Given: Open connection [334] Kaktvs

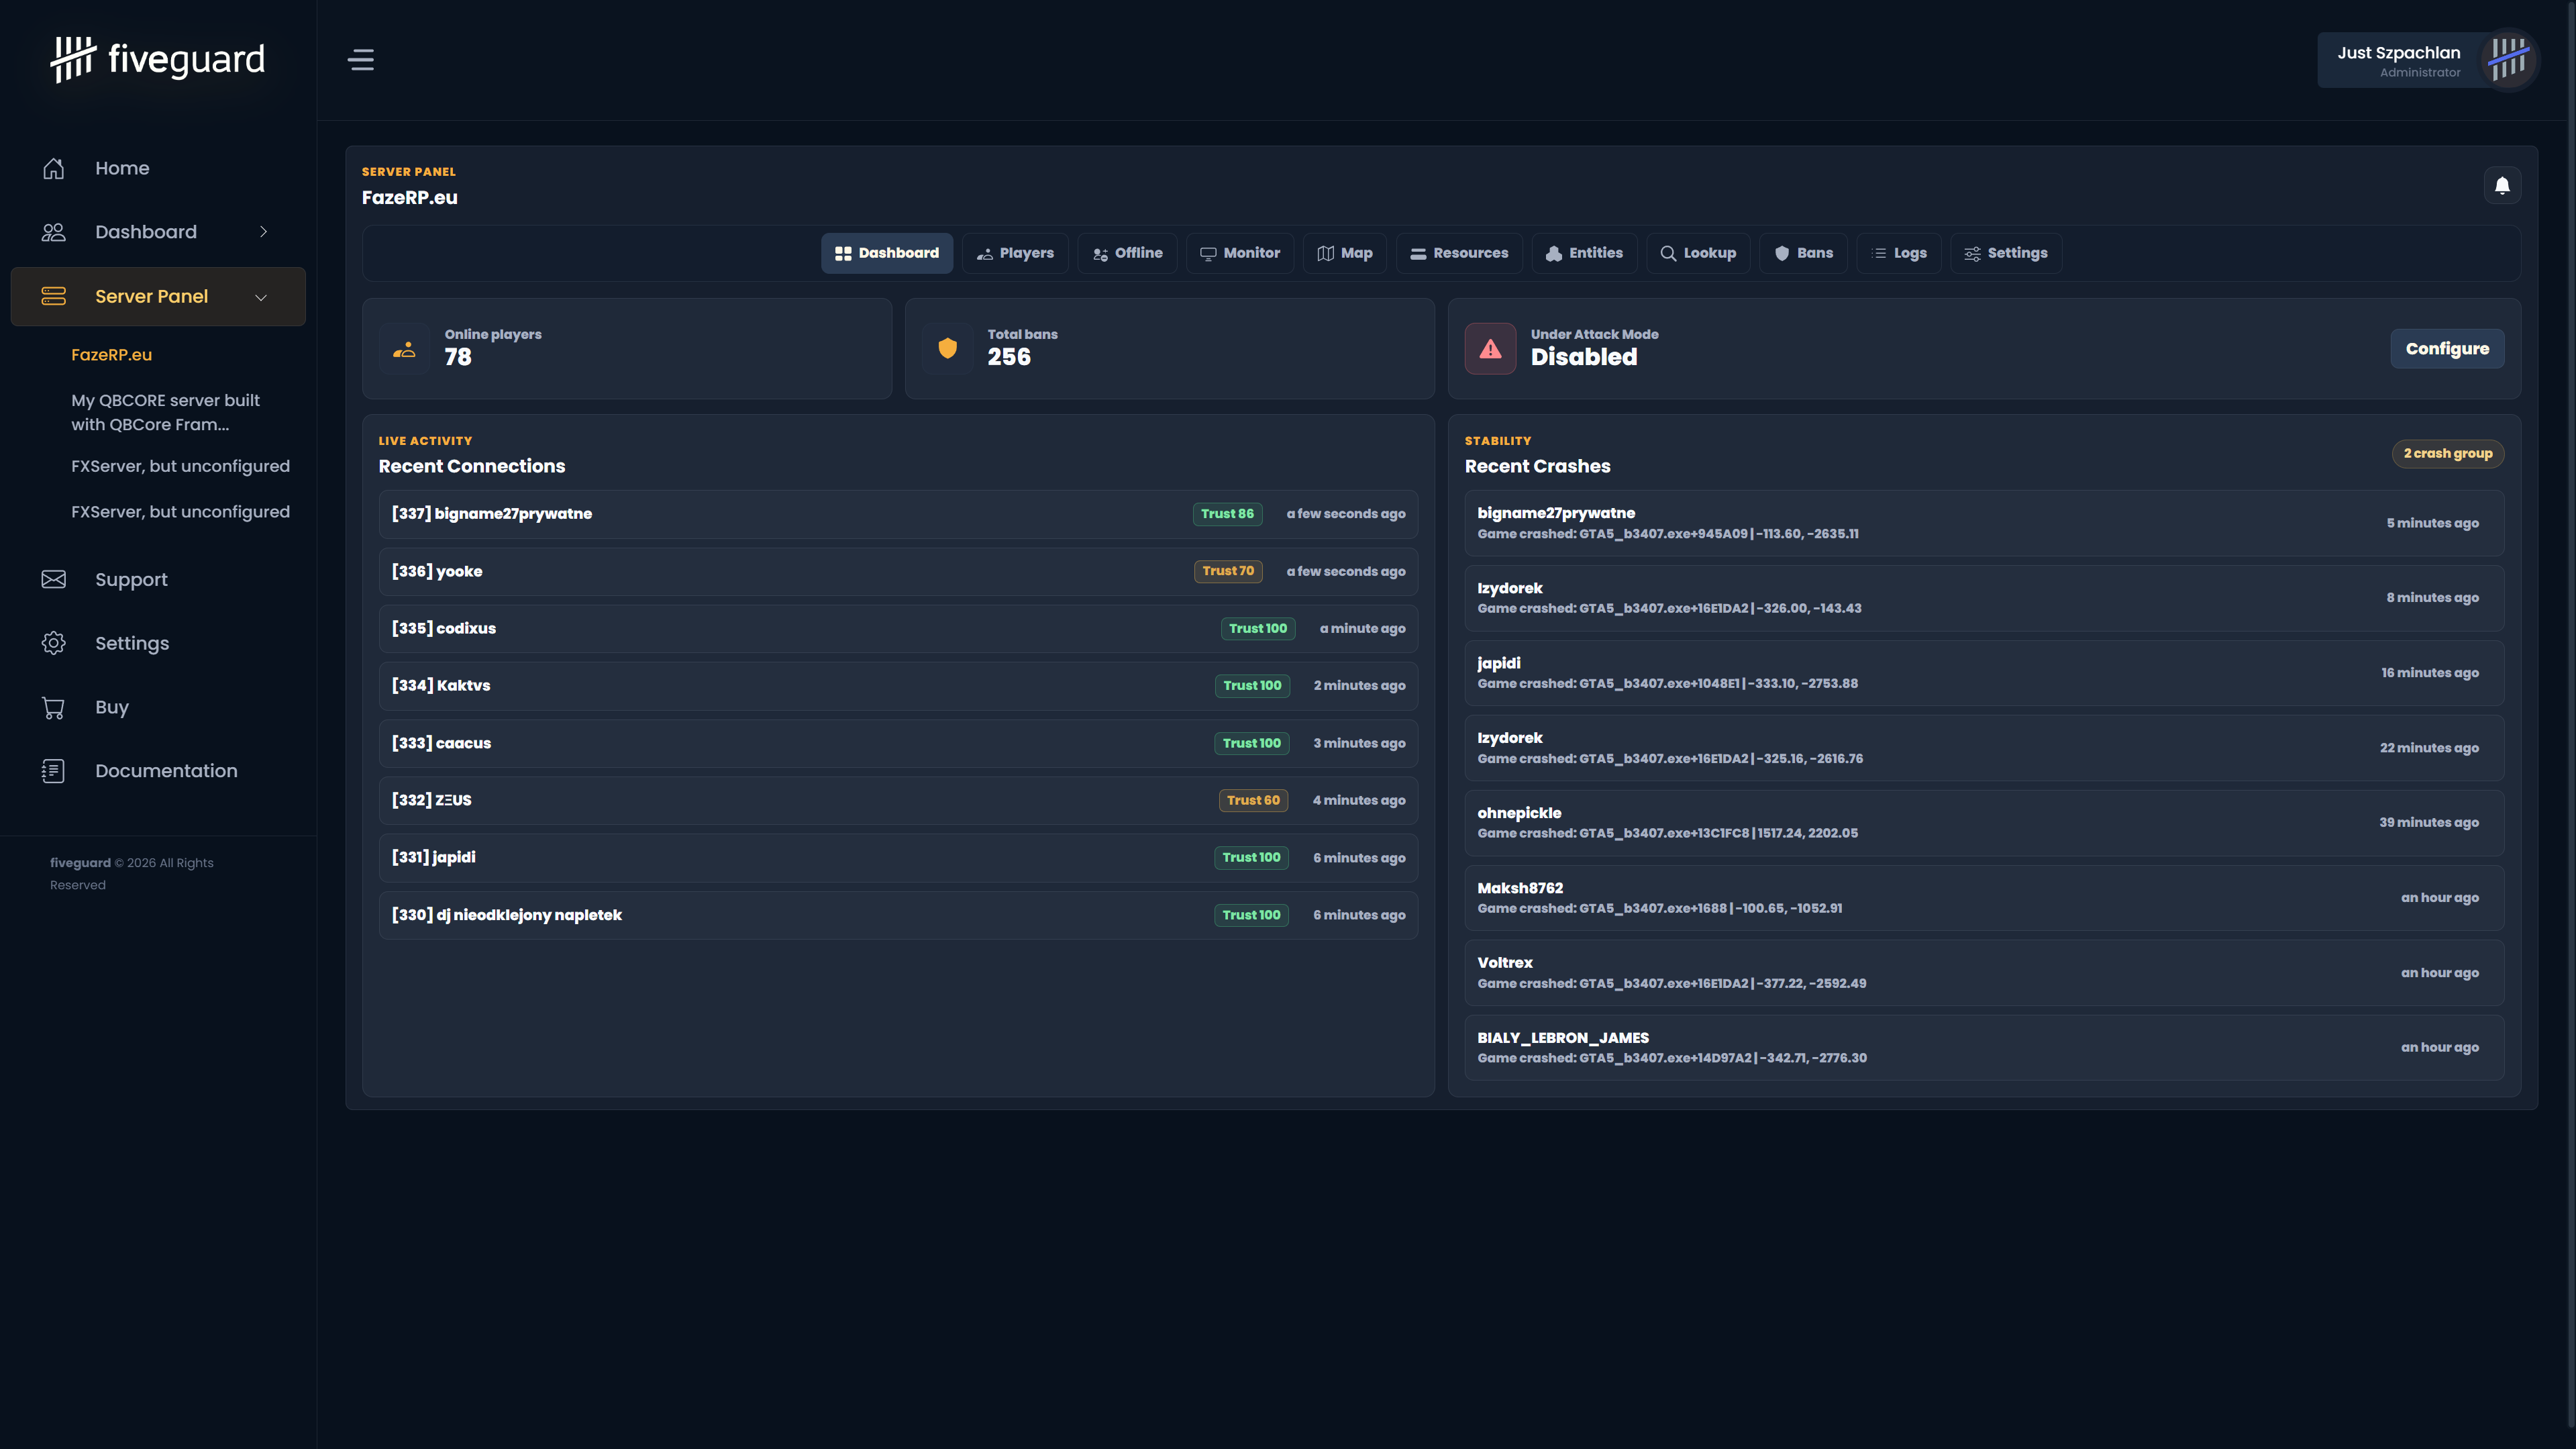Looking at the screenshot, I should (x=898, y=686).
